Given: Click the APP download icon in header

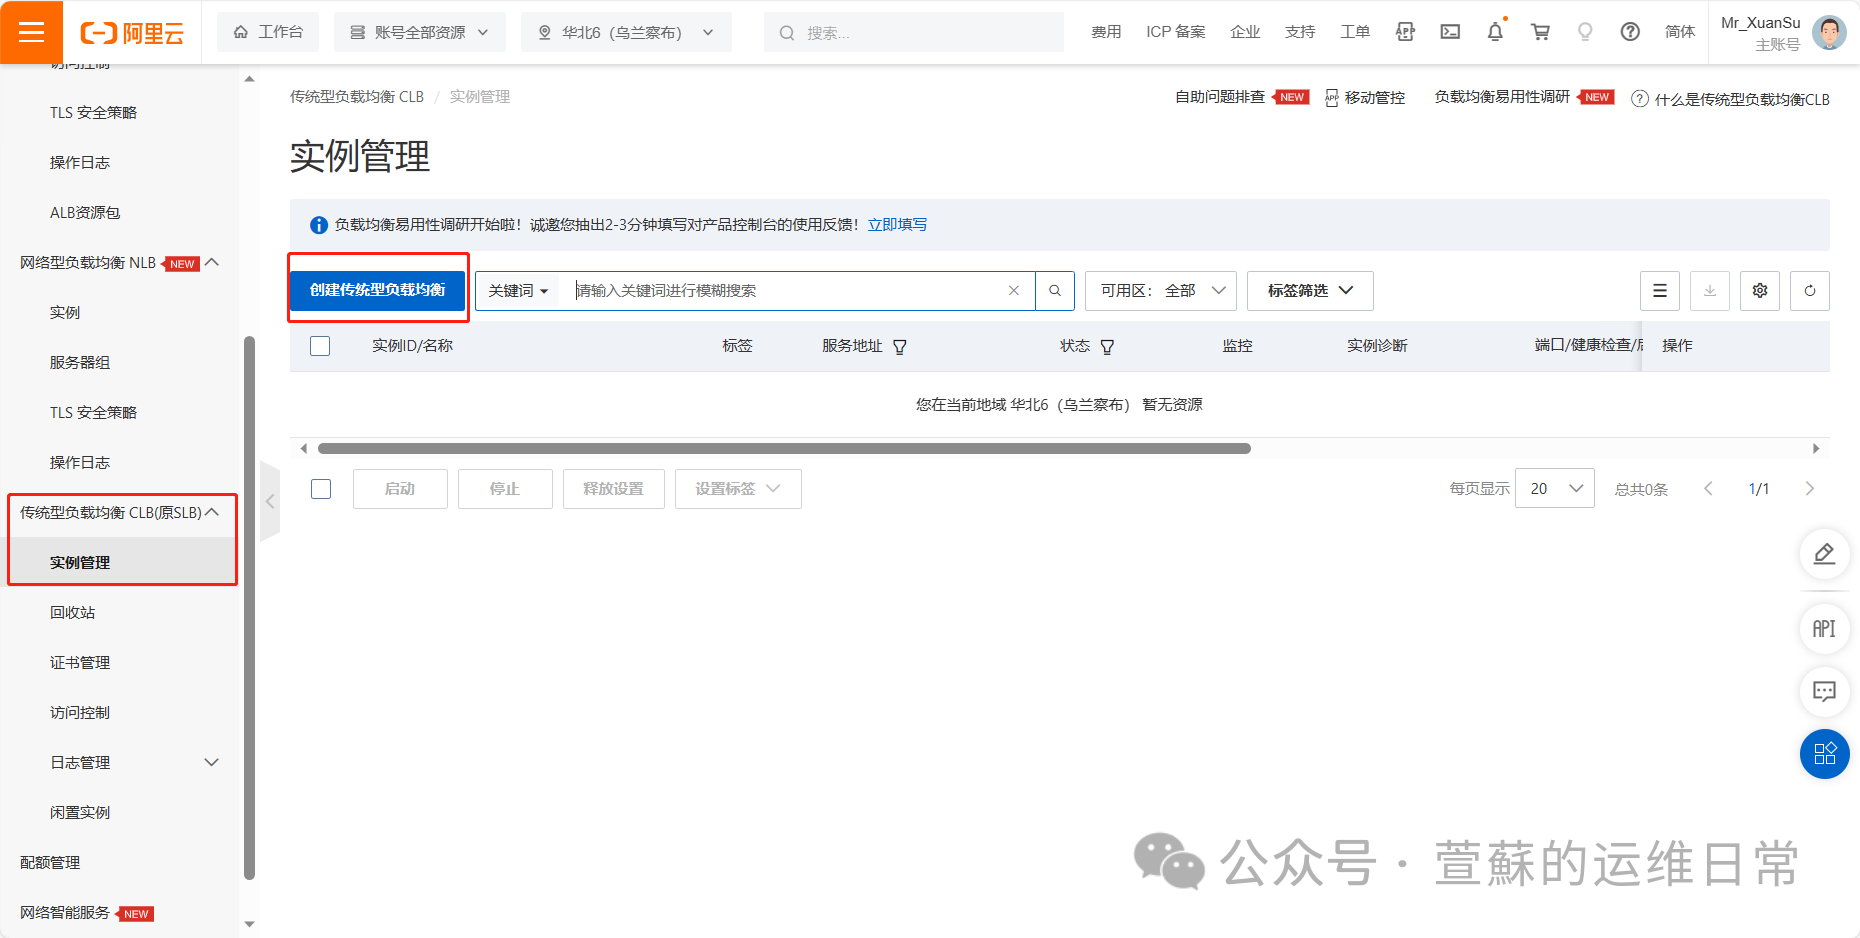Looking at the screenshot, I should point(1405,32).
